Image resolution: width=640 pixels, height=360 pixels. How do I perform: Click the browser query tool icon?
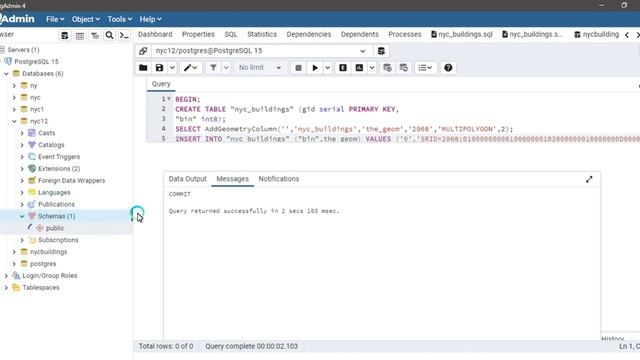64,36
